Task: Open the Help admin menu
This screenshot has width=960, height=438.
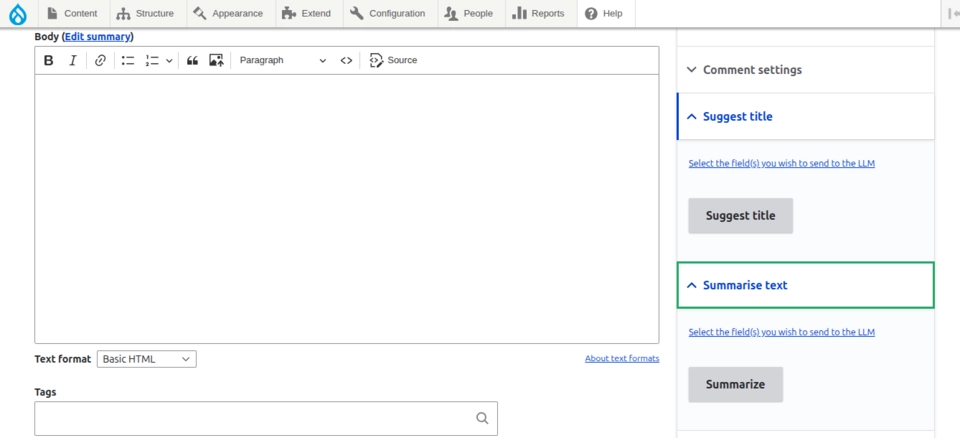Action: tap(604, 13)
